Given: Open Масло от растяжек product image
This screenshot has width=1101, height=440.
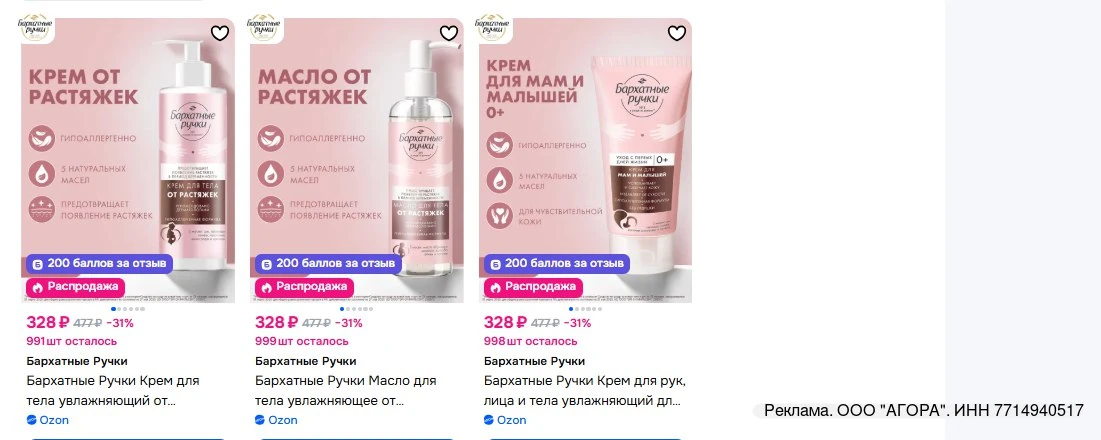Looking at the screenshot, I should [x=357, y=160].
